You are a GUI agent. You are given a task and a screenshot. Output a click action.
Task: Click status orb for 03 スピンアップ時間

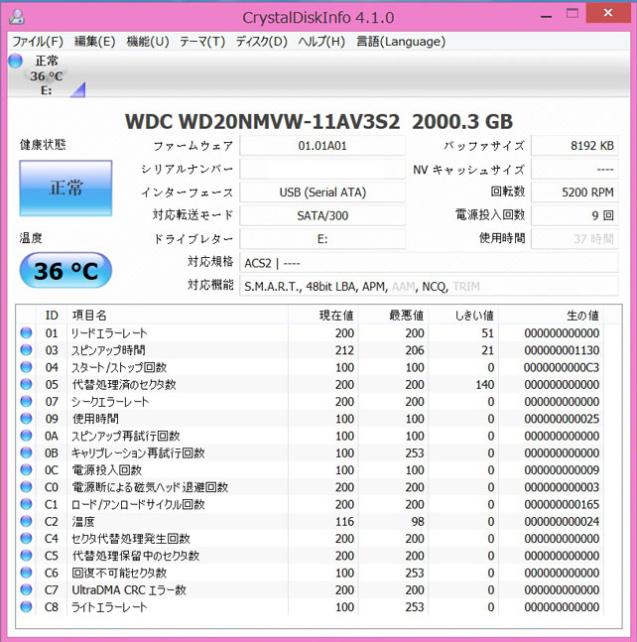coord(26,350)
